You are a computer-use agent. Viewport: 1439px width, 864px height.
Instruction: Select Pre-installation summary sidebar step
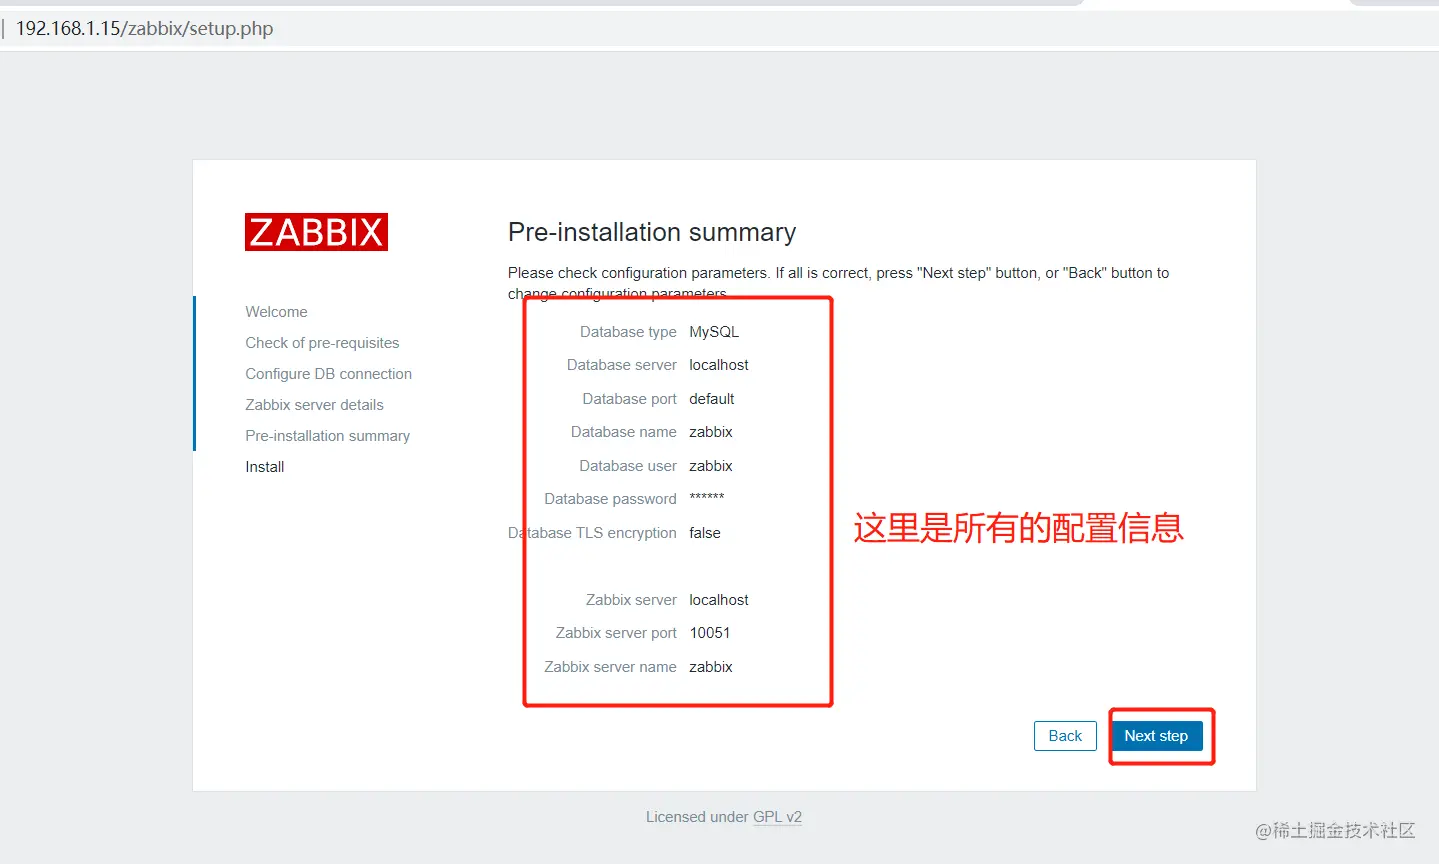pyautogui.click(x=327, y=436)
